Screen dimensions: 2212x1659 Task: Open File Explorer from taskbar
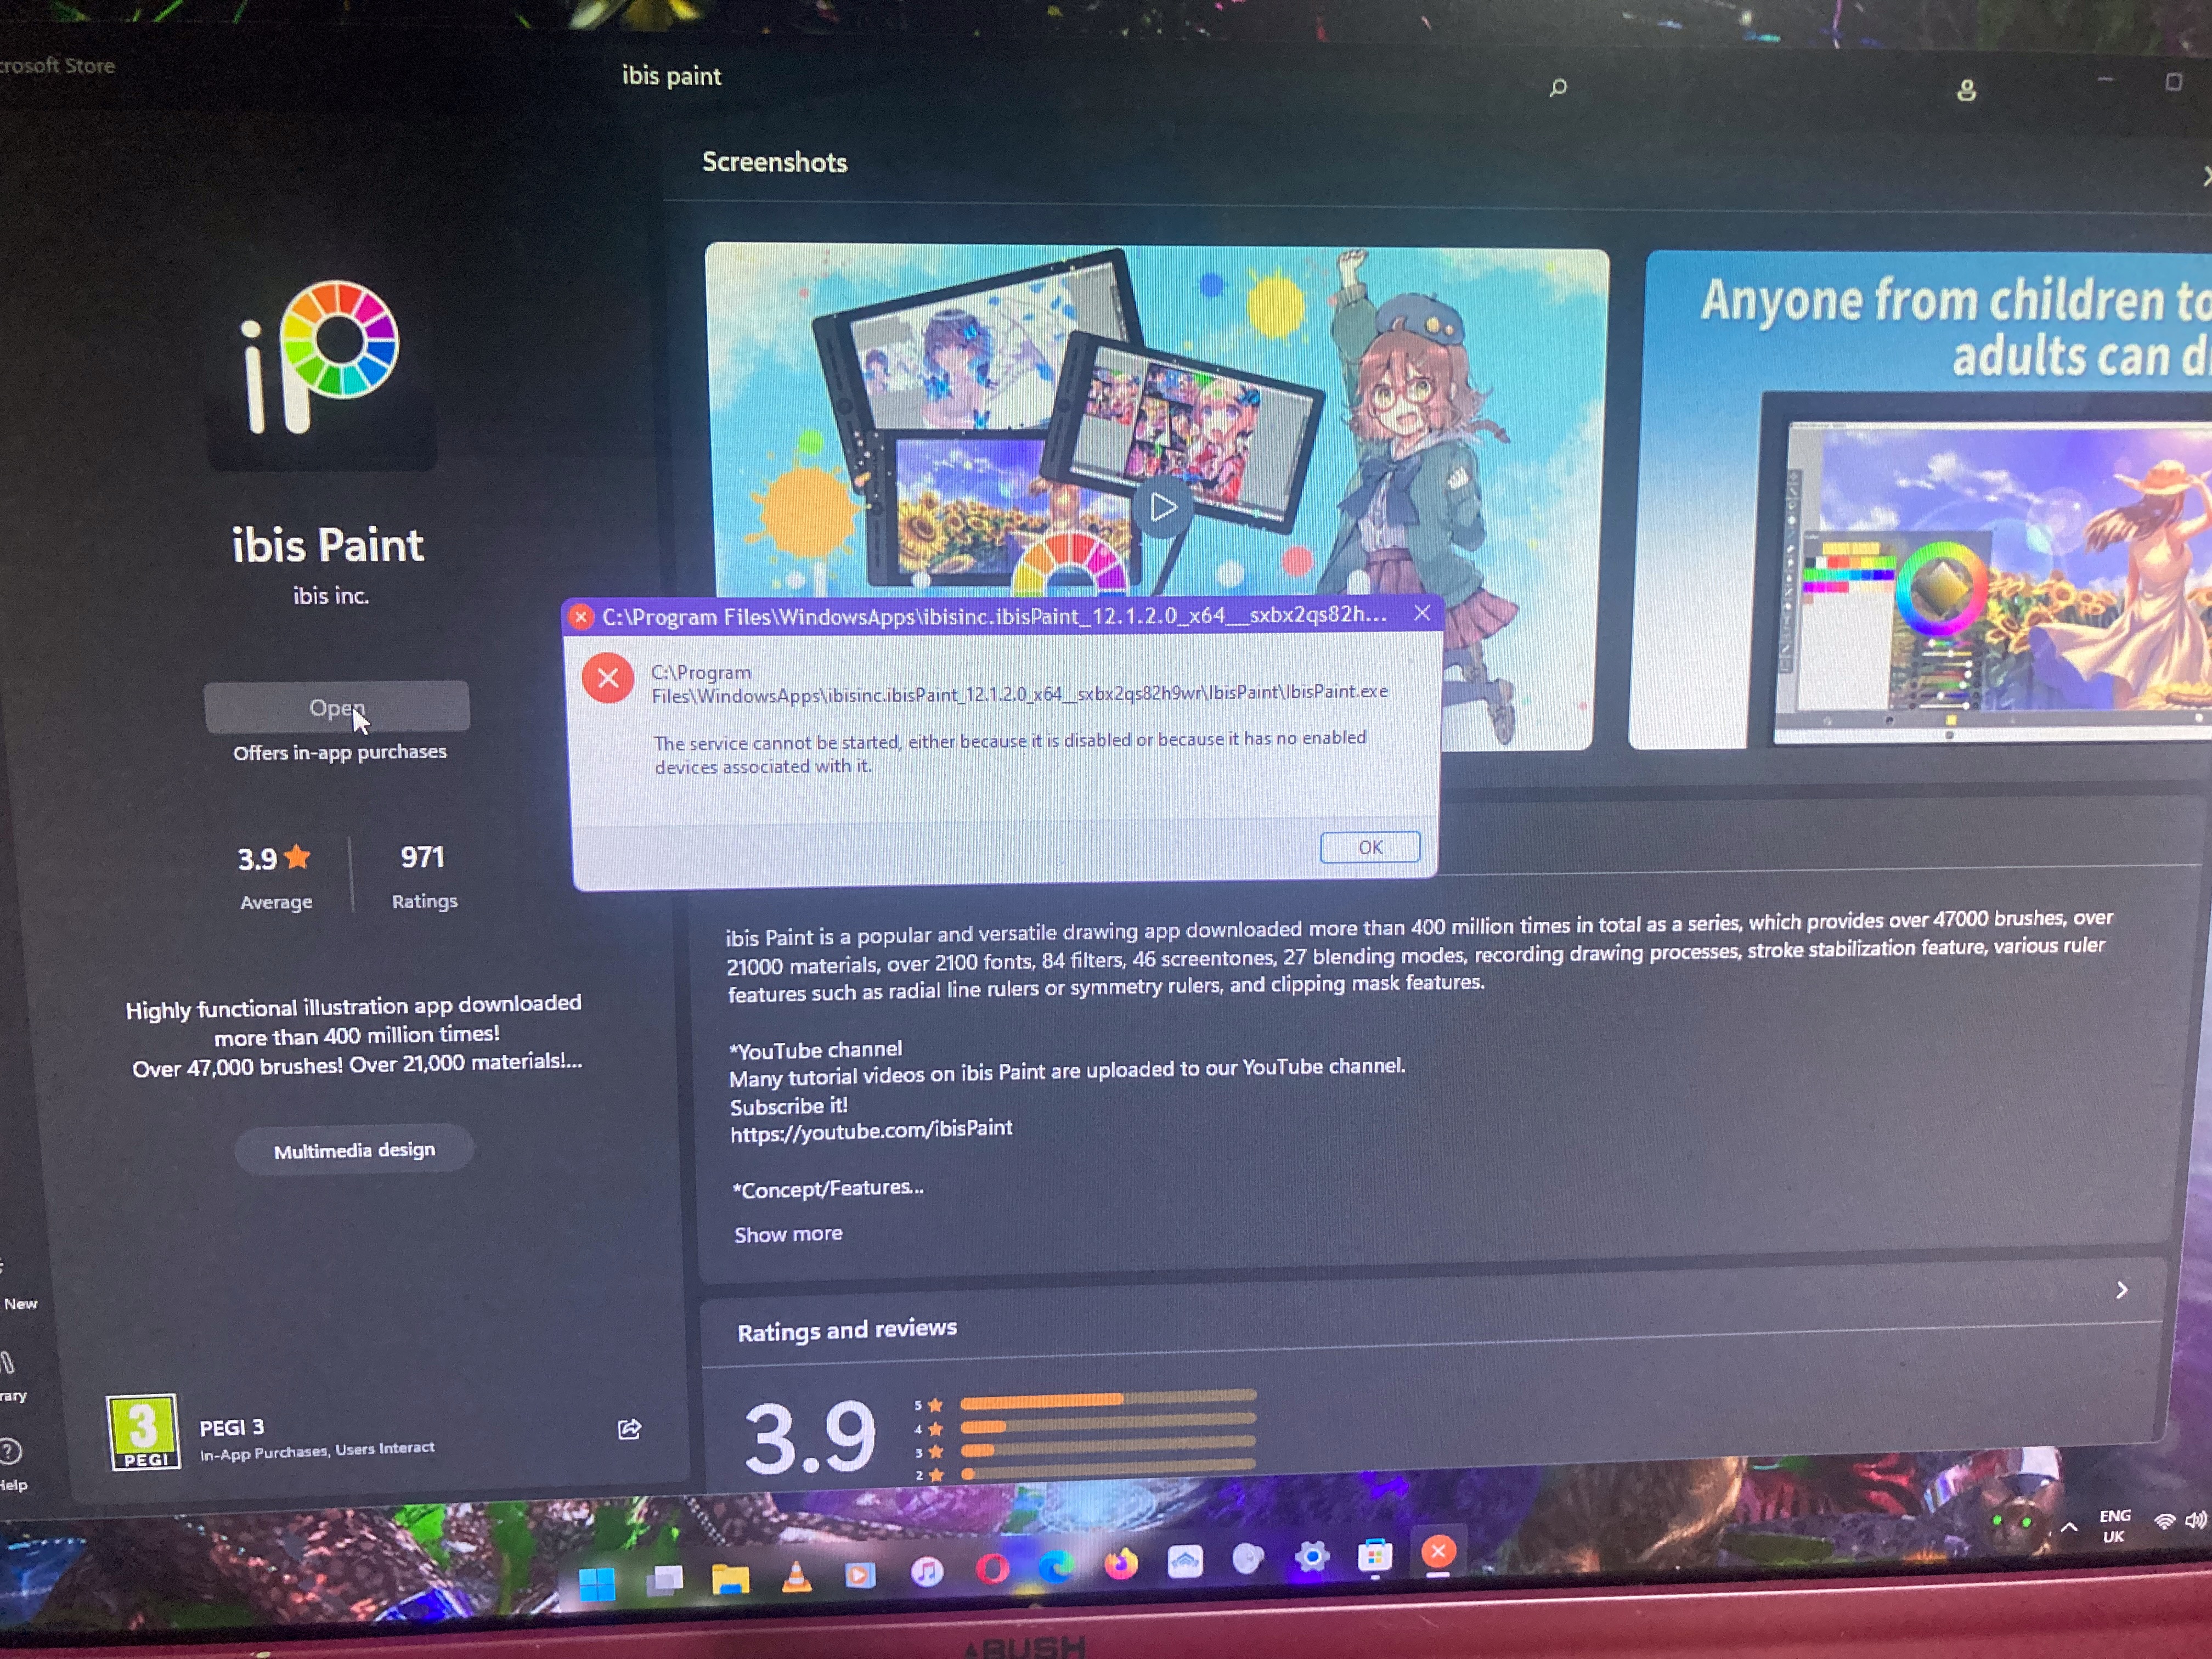[730, 1579]
